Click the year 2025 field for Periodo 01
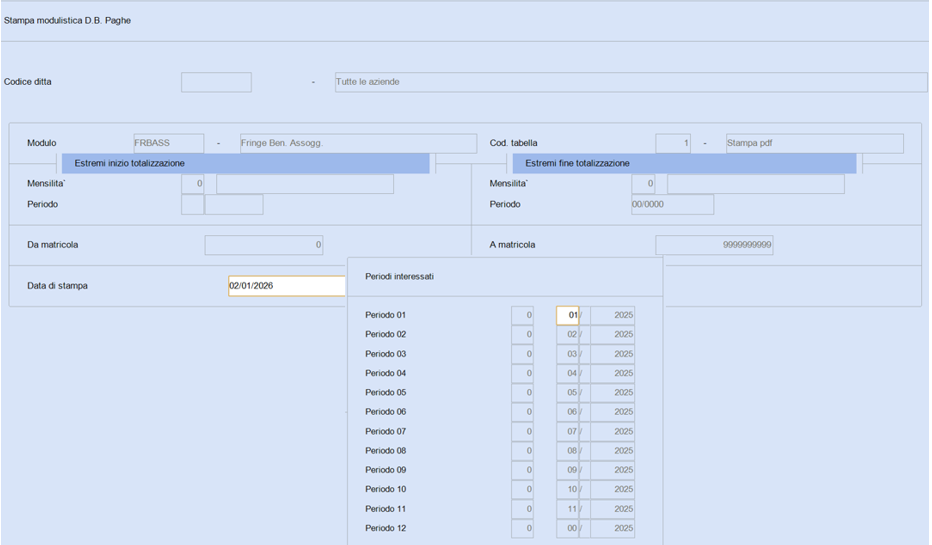Screen dimensions: 932x545 tap(613, 315)
